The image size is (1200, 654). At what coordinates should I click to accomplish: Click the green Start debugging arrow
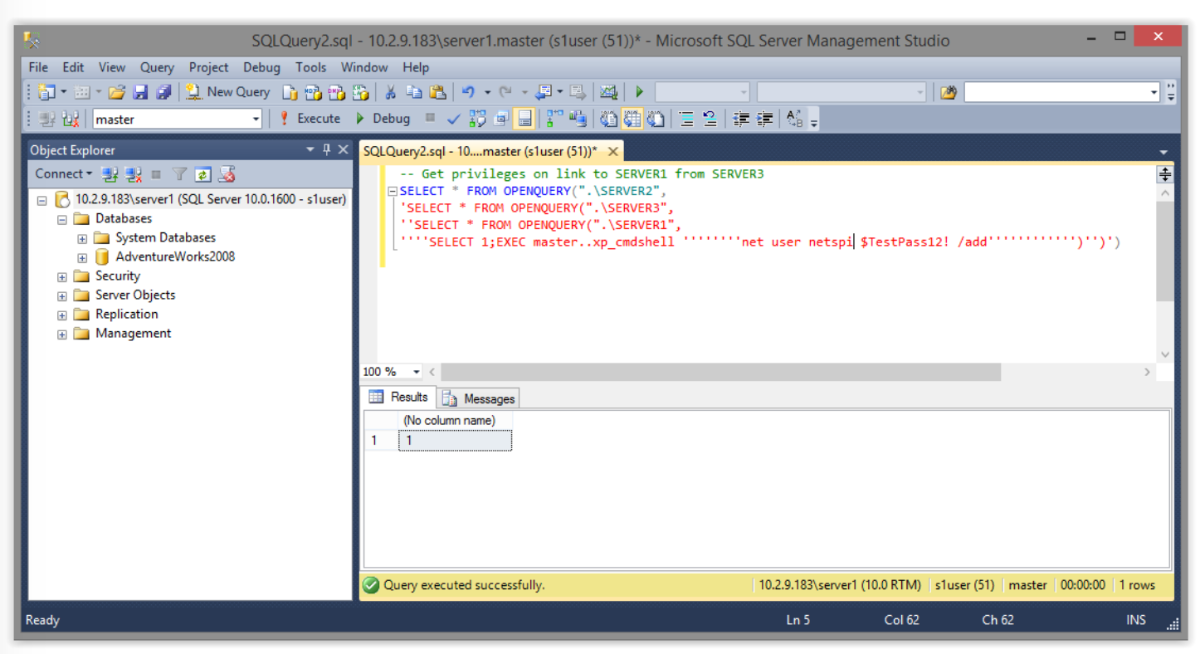[x=639, y=92]
